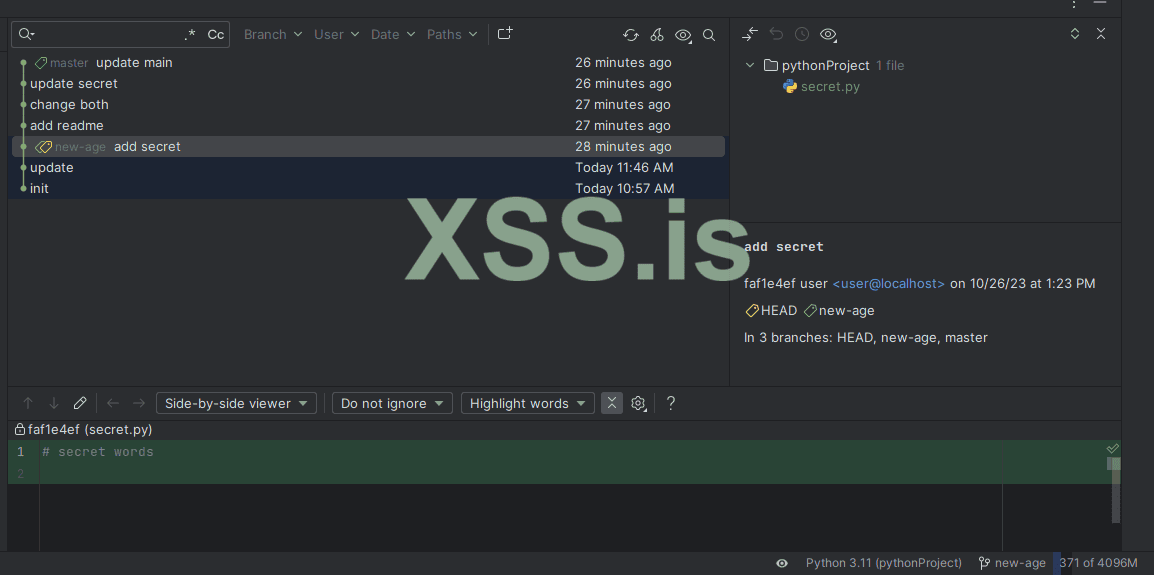Open the new-age branch widget
Screen dimensions: 1154x575
[x=1012, y=563]
